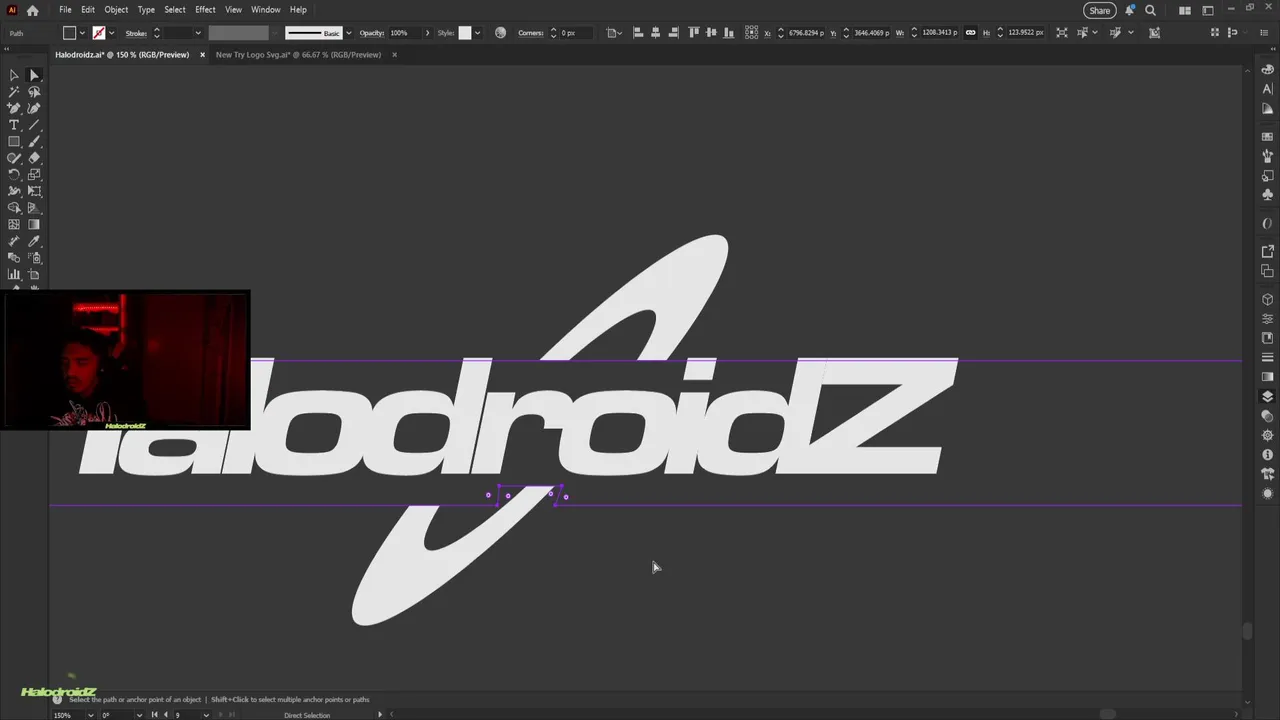Click Vertical Align Top icon

693,33
